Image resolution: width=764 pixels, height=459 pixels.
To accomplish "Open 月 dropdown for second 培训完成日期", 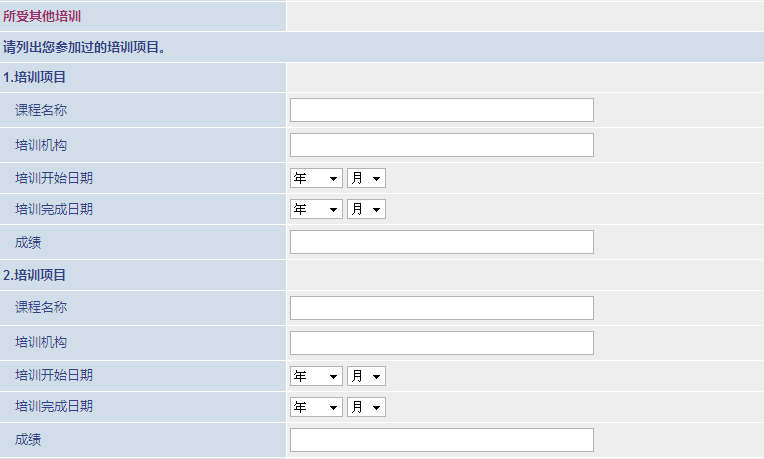I will (x=366, y=407).
